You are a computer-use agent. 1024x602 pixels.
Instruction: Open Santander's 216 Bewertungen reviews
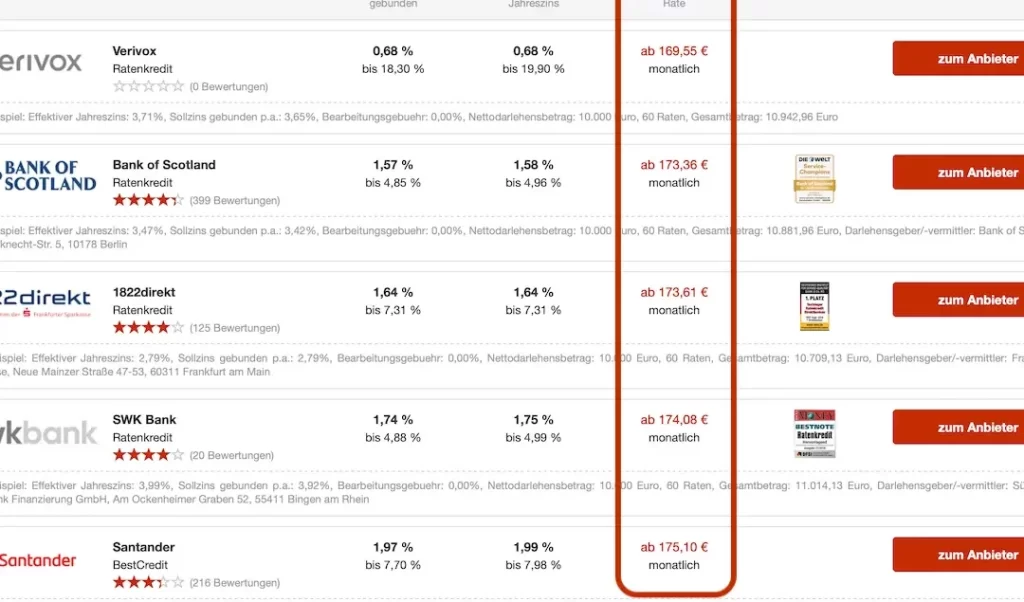pos(234,583)
